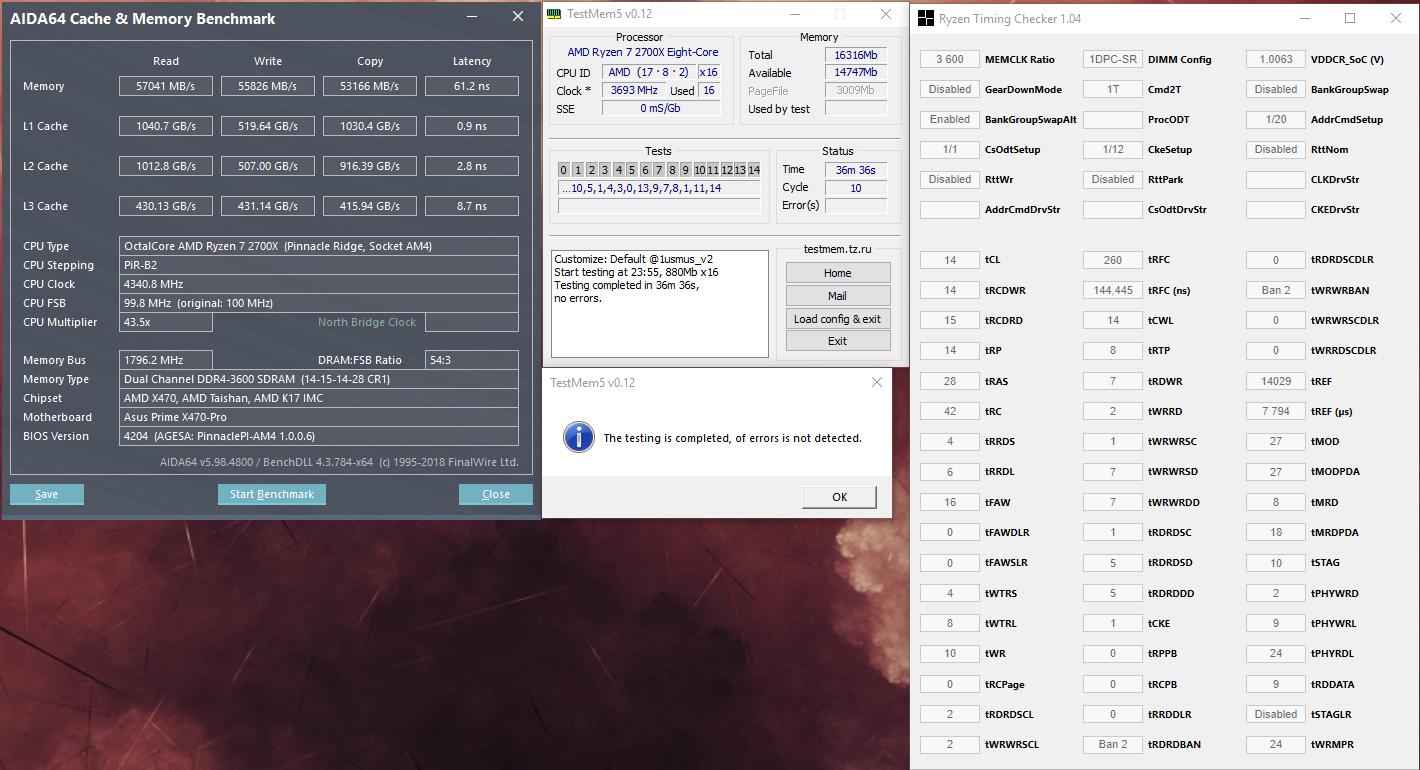Image resolution: width=1420 pixels, height=770 pixels.
Task: Open the Home button in TestMem5
Action: point(838,273)
